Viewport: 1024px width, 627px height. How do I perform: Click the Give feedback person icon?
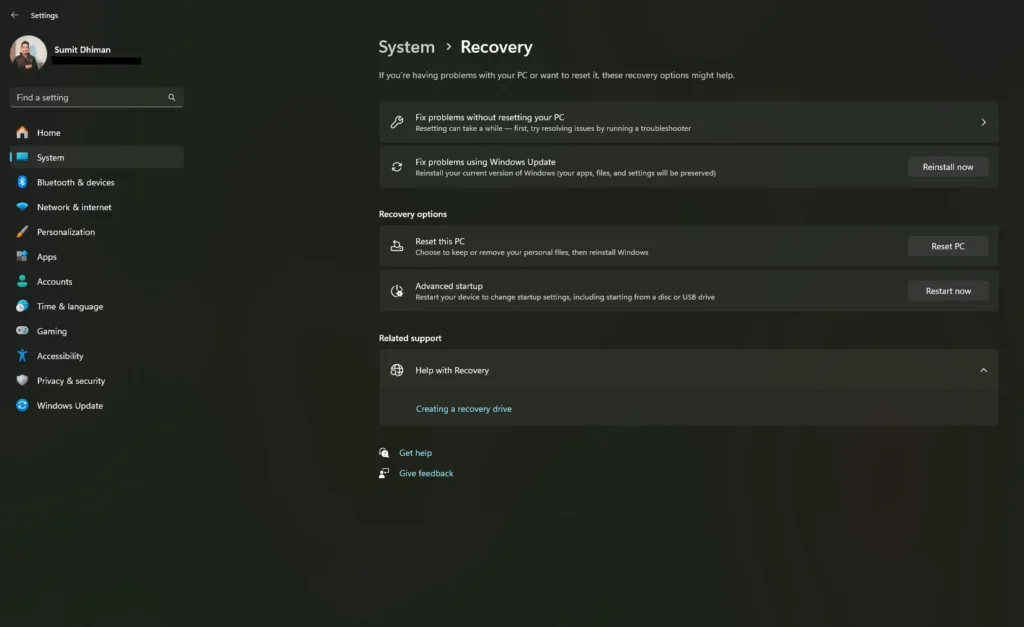click(384, 474)
